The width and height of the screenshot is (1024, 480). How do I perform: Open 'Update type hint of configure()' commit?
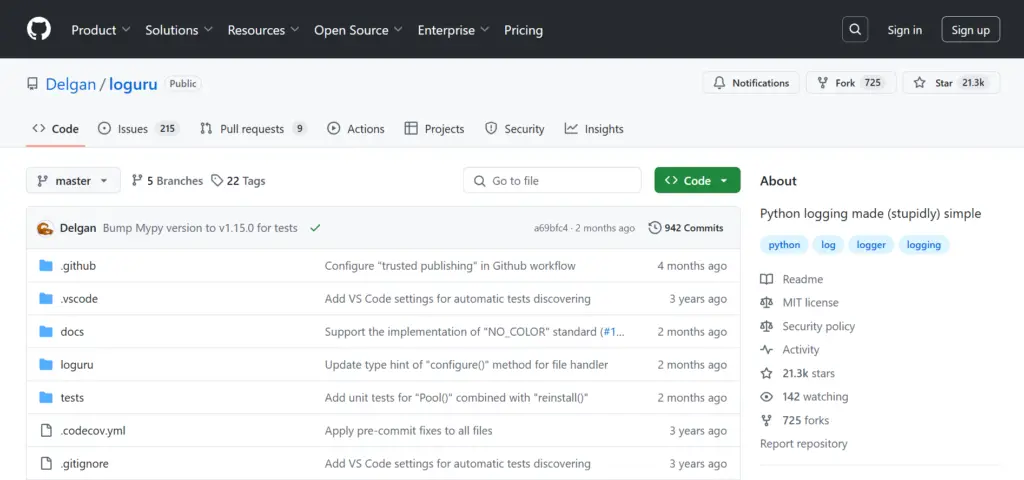[x=466, y=364]
